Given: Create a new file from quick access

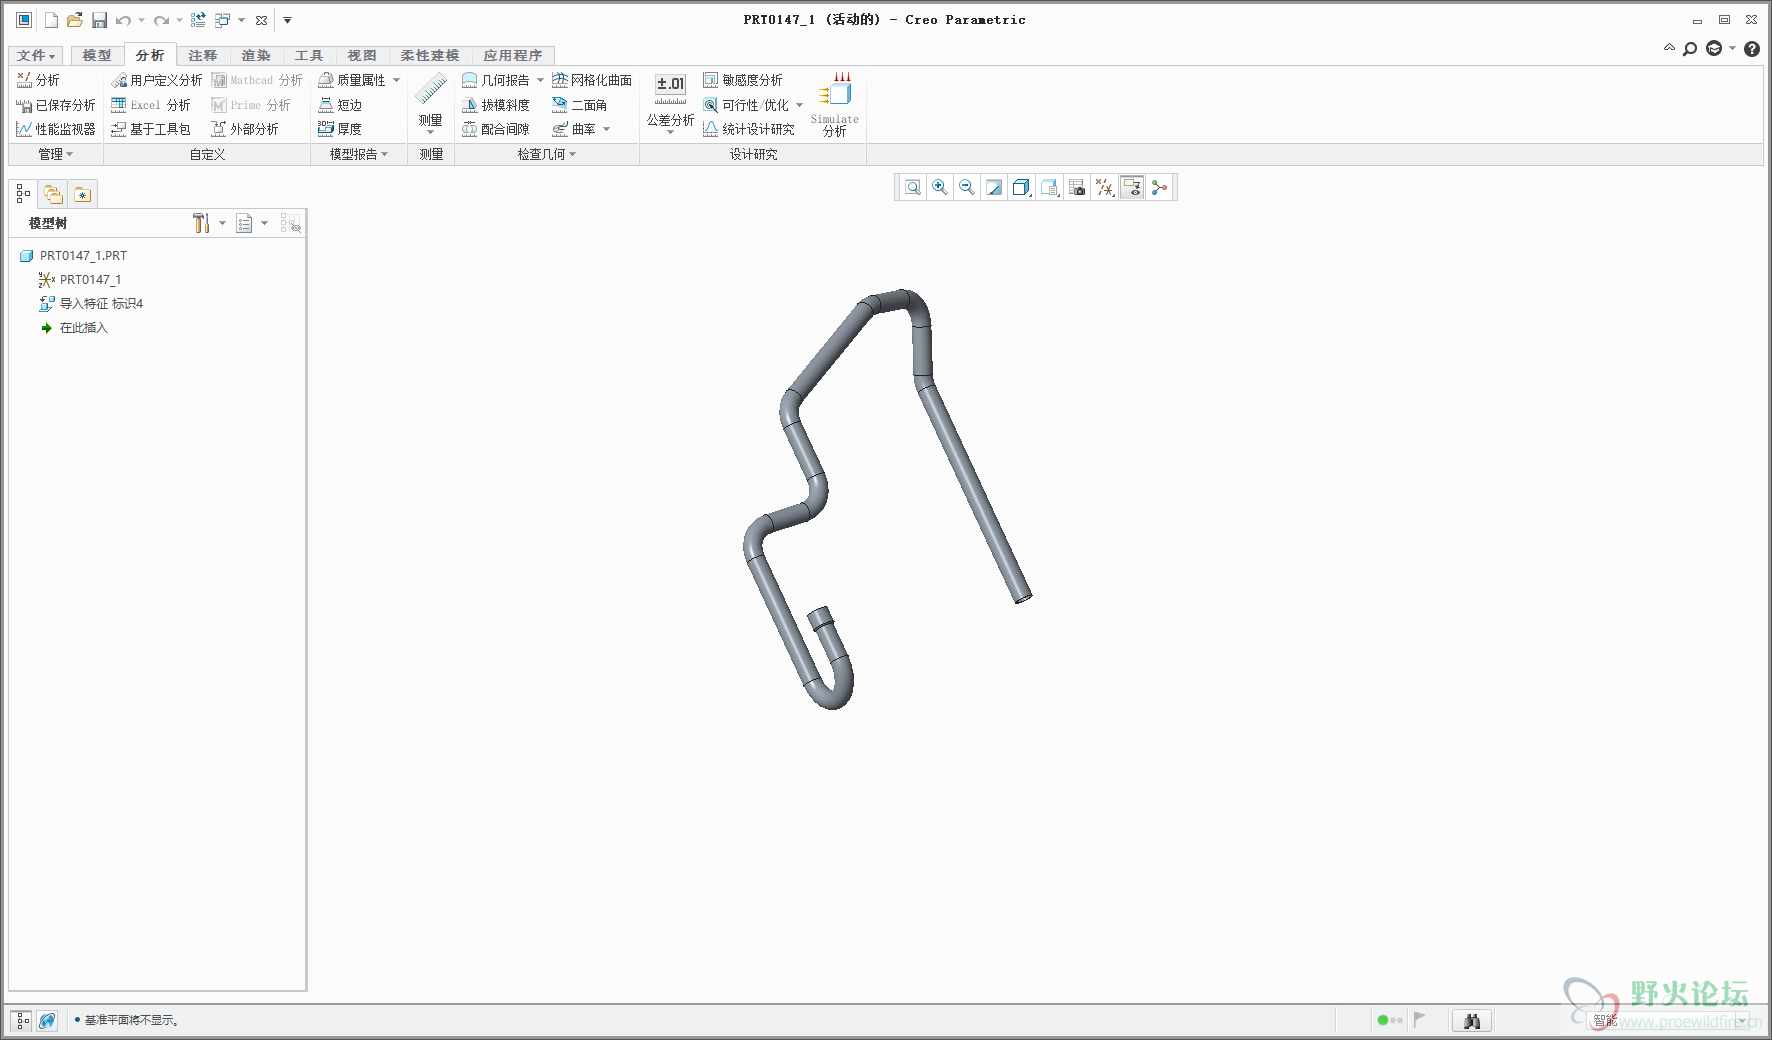Looking at the screenshot, I should [x=51, y=20].
